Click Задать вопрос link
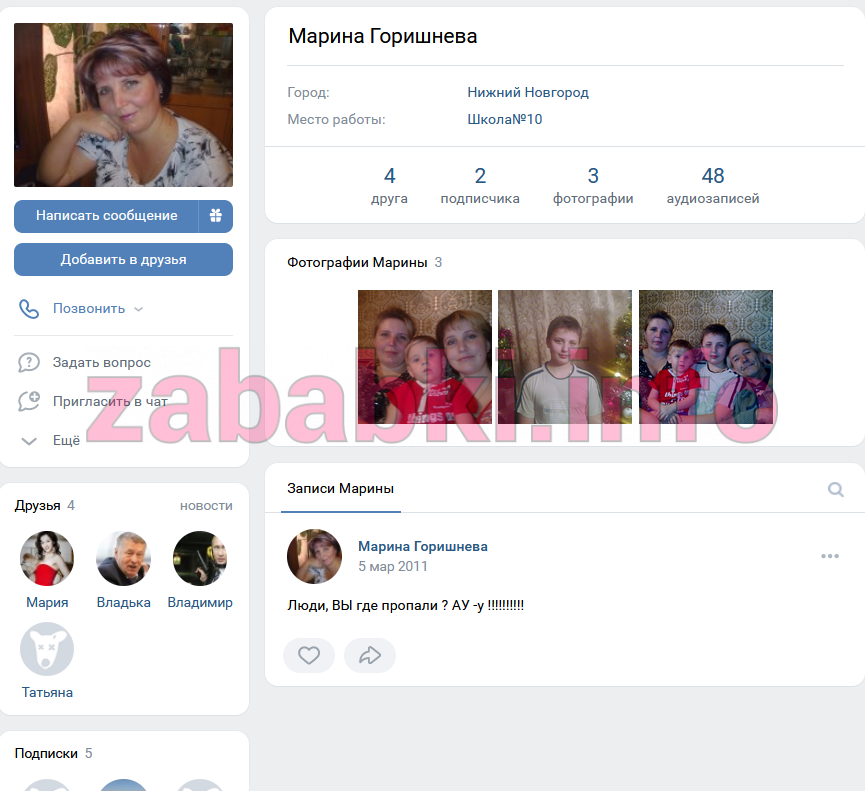 tap(102, 362)
